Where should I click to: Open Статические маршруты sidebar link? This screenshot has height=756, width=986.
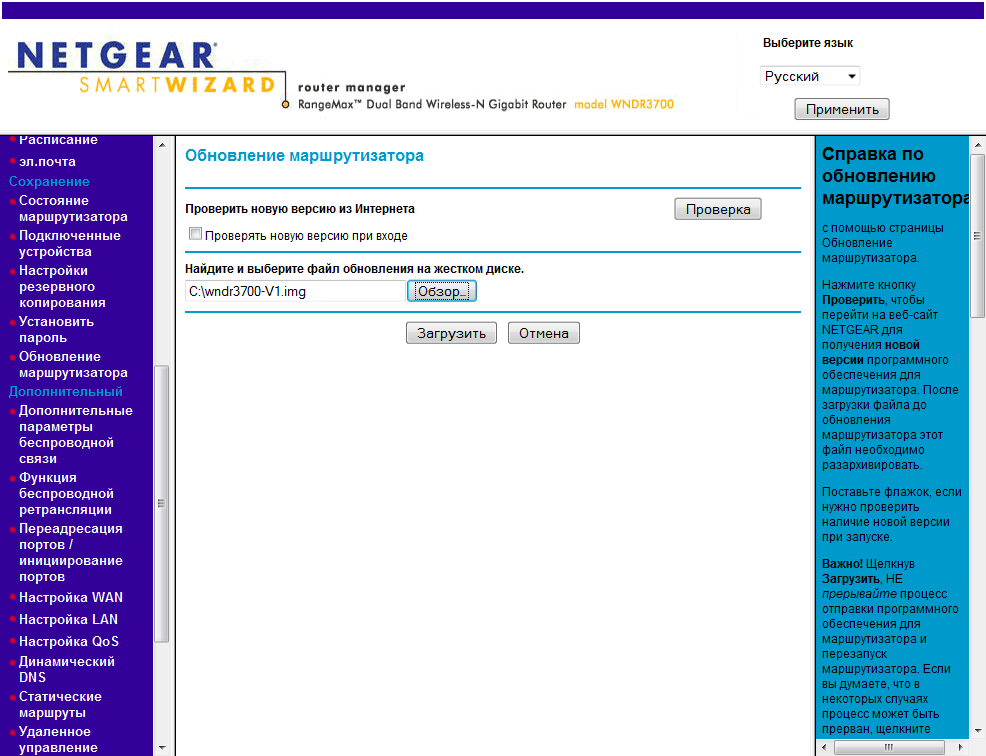pos(60,704)
